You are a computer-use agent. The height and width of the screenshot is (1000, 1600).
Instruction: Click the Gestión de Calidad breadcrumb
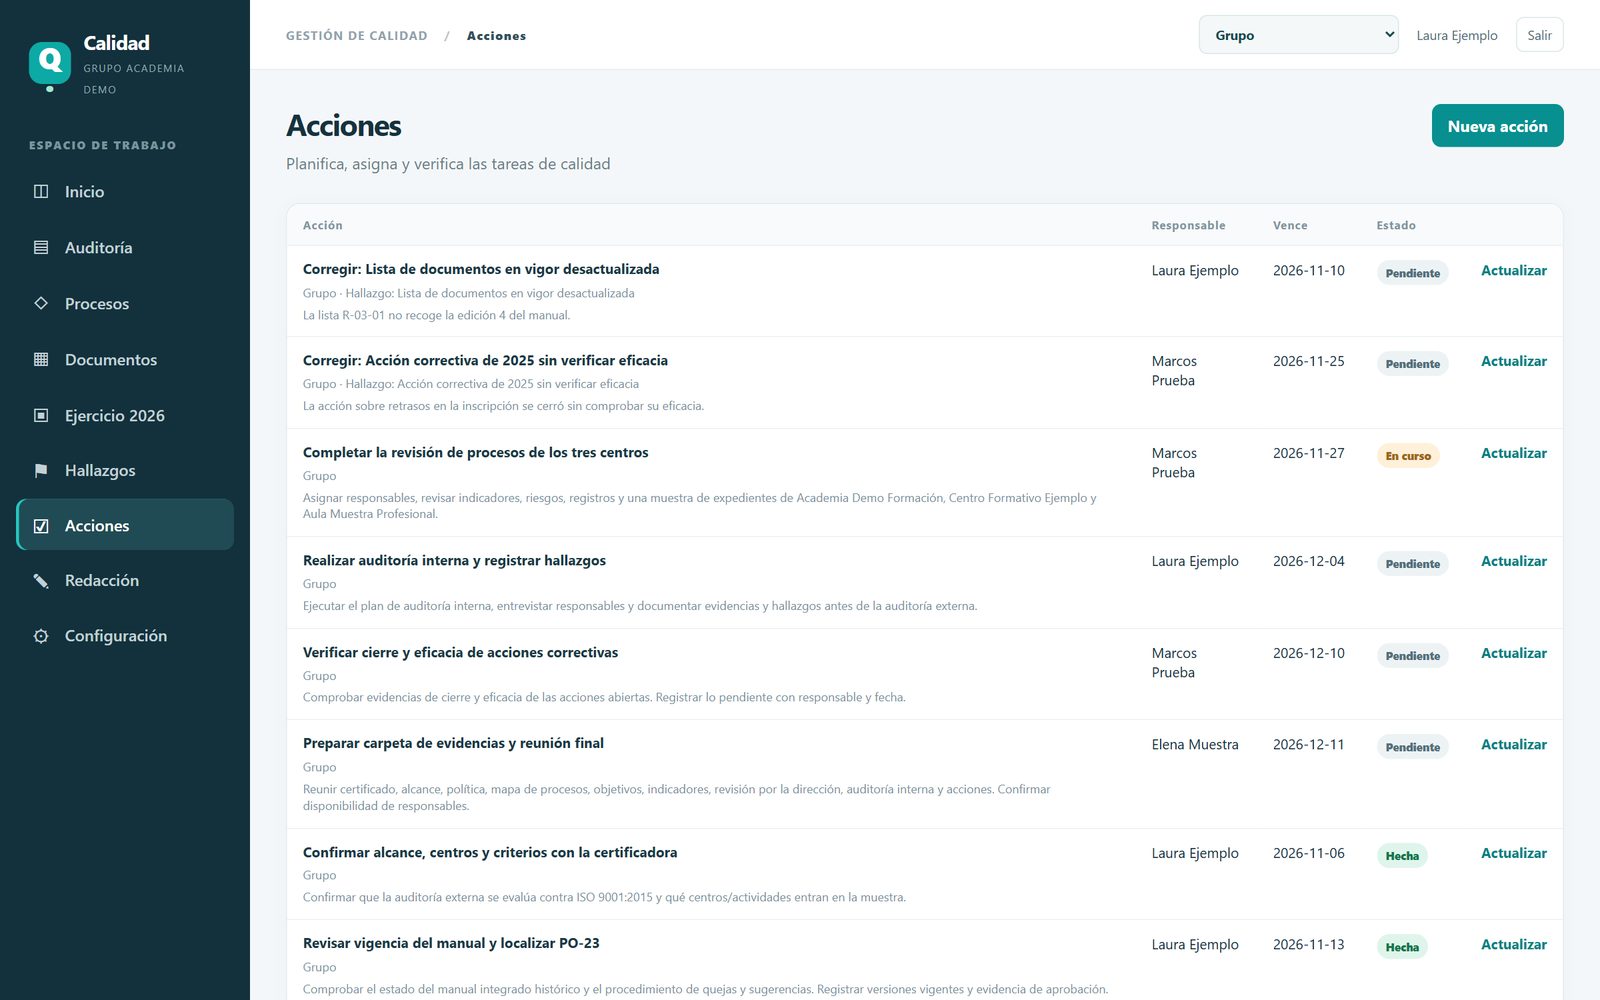tap(357, 36)
